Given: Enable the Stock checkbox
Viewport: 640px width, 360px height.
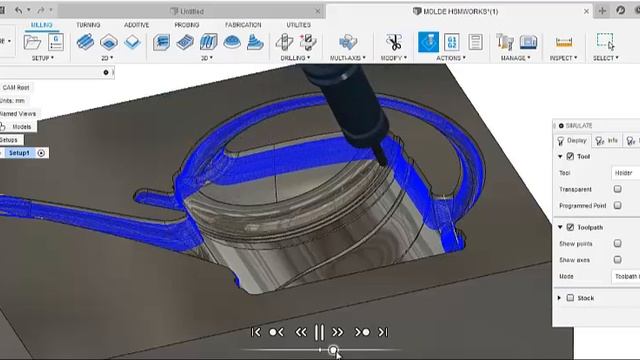Looking at the screenshot, I should point(570,298).
